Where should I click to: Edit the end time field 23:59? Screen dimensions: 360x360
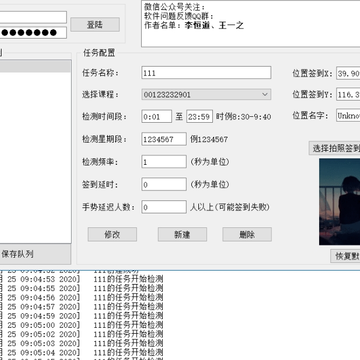coord(199,117)
